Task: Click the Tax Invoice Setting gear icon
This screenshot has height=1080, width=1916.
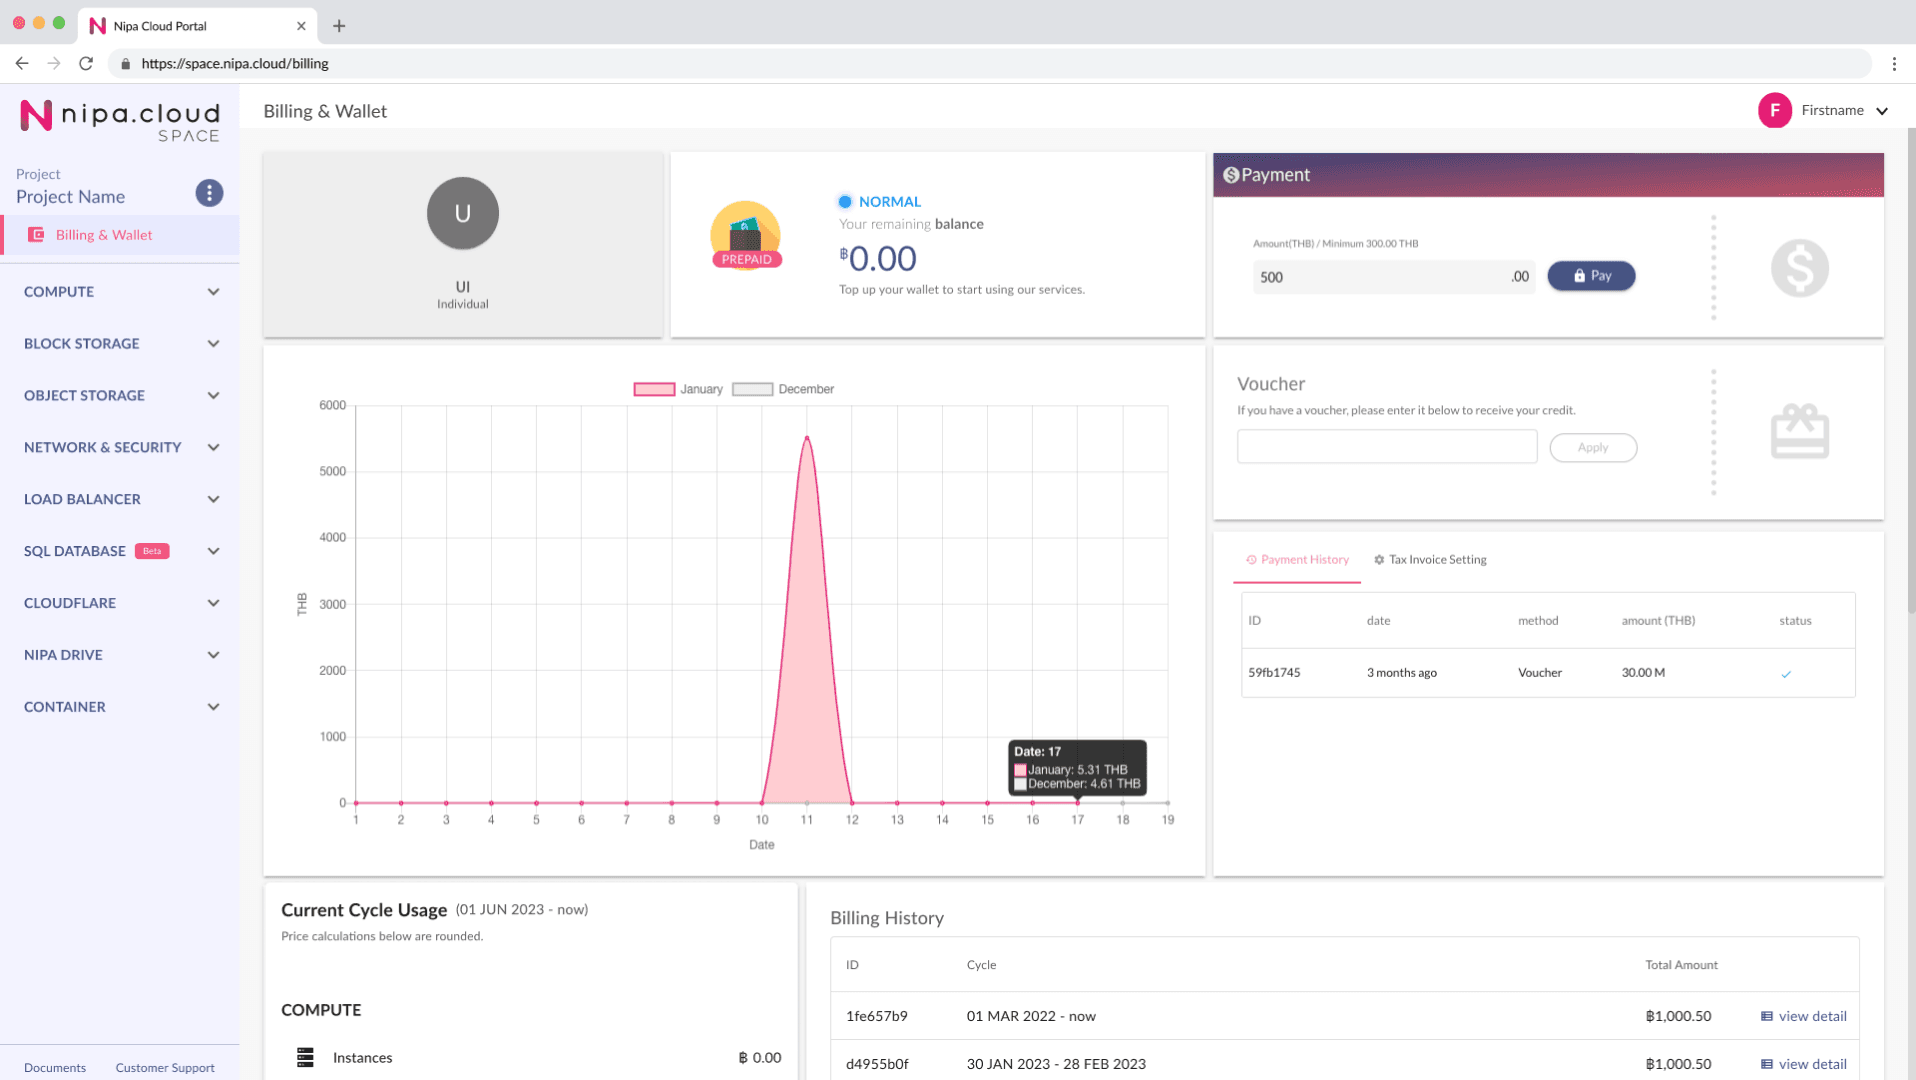Action: [1378, 559]
